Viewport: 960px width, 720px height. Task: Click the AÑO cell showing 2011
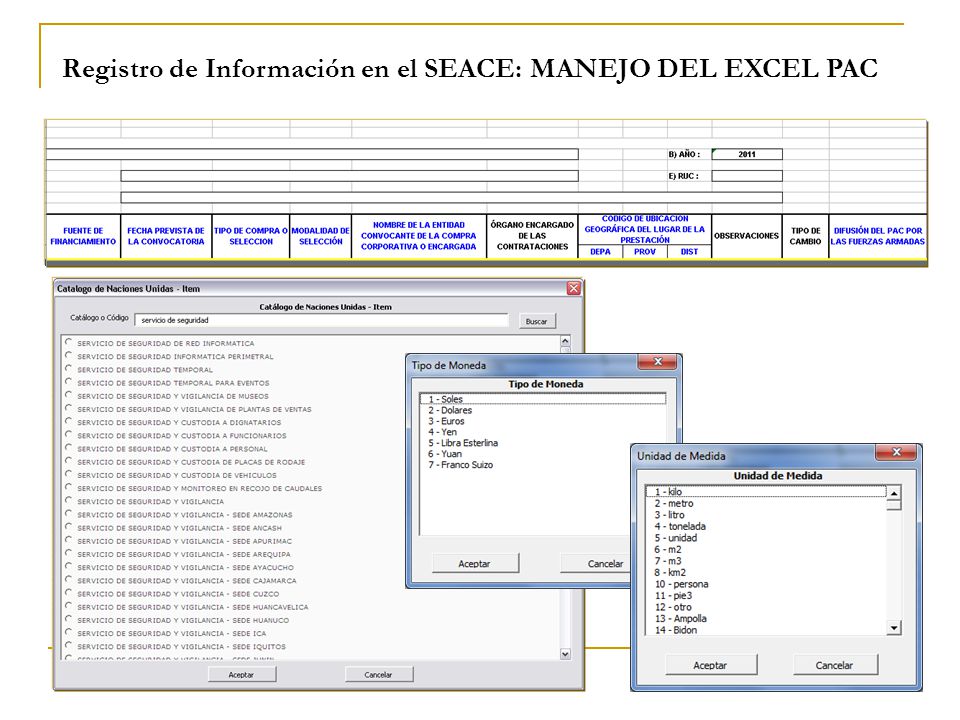(747, 154)
